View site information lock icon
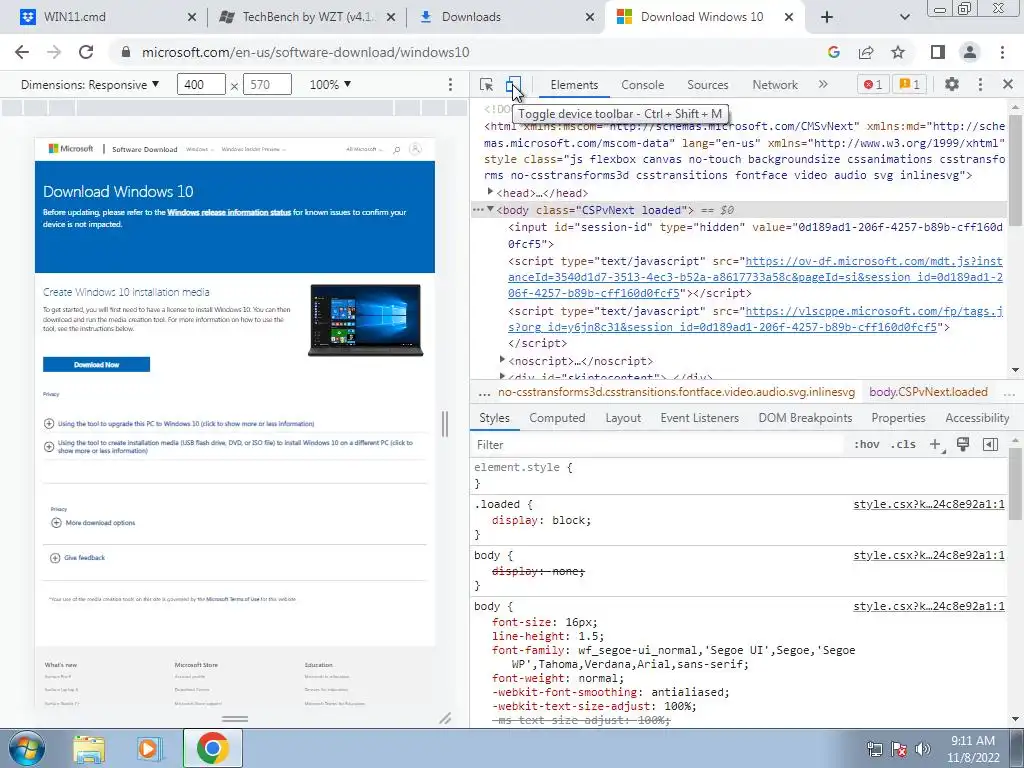Screen dimensions: 1024x768 point(126,52)
